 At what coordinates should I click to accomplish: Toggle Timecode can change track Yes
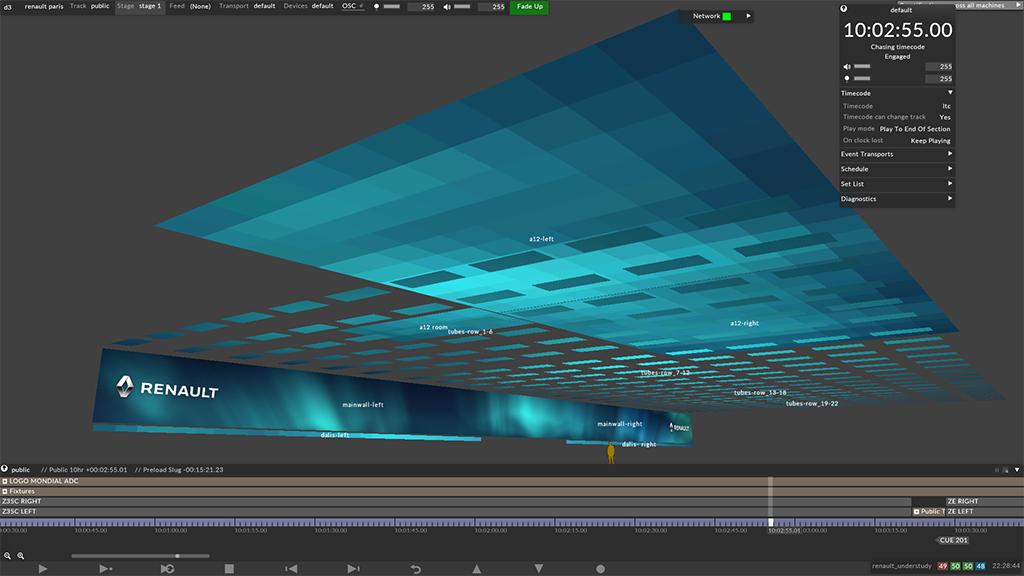(945, 117)
